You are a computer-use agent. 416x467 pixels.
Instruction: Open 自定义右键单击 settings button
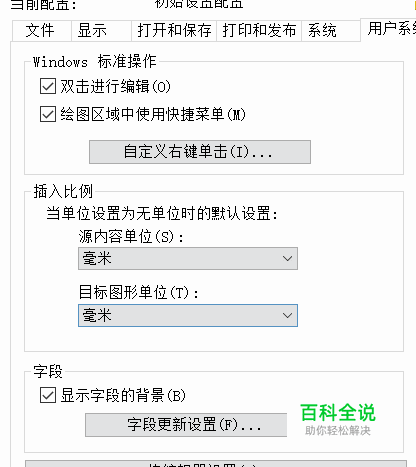pyautogui.click(x=200, y=152)
